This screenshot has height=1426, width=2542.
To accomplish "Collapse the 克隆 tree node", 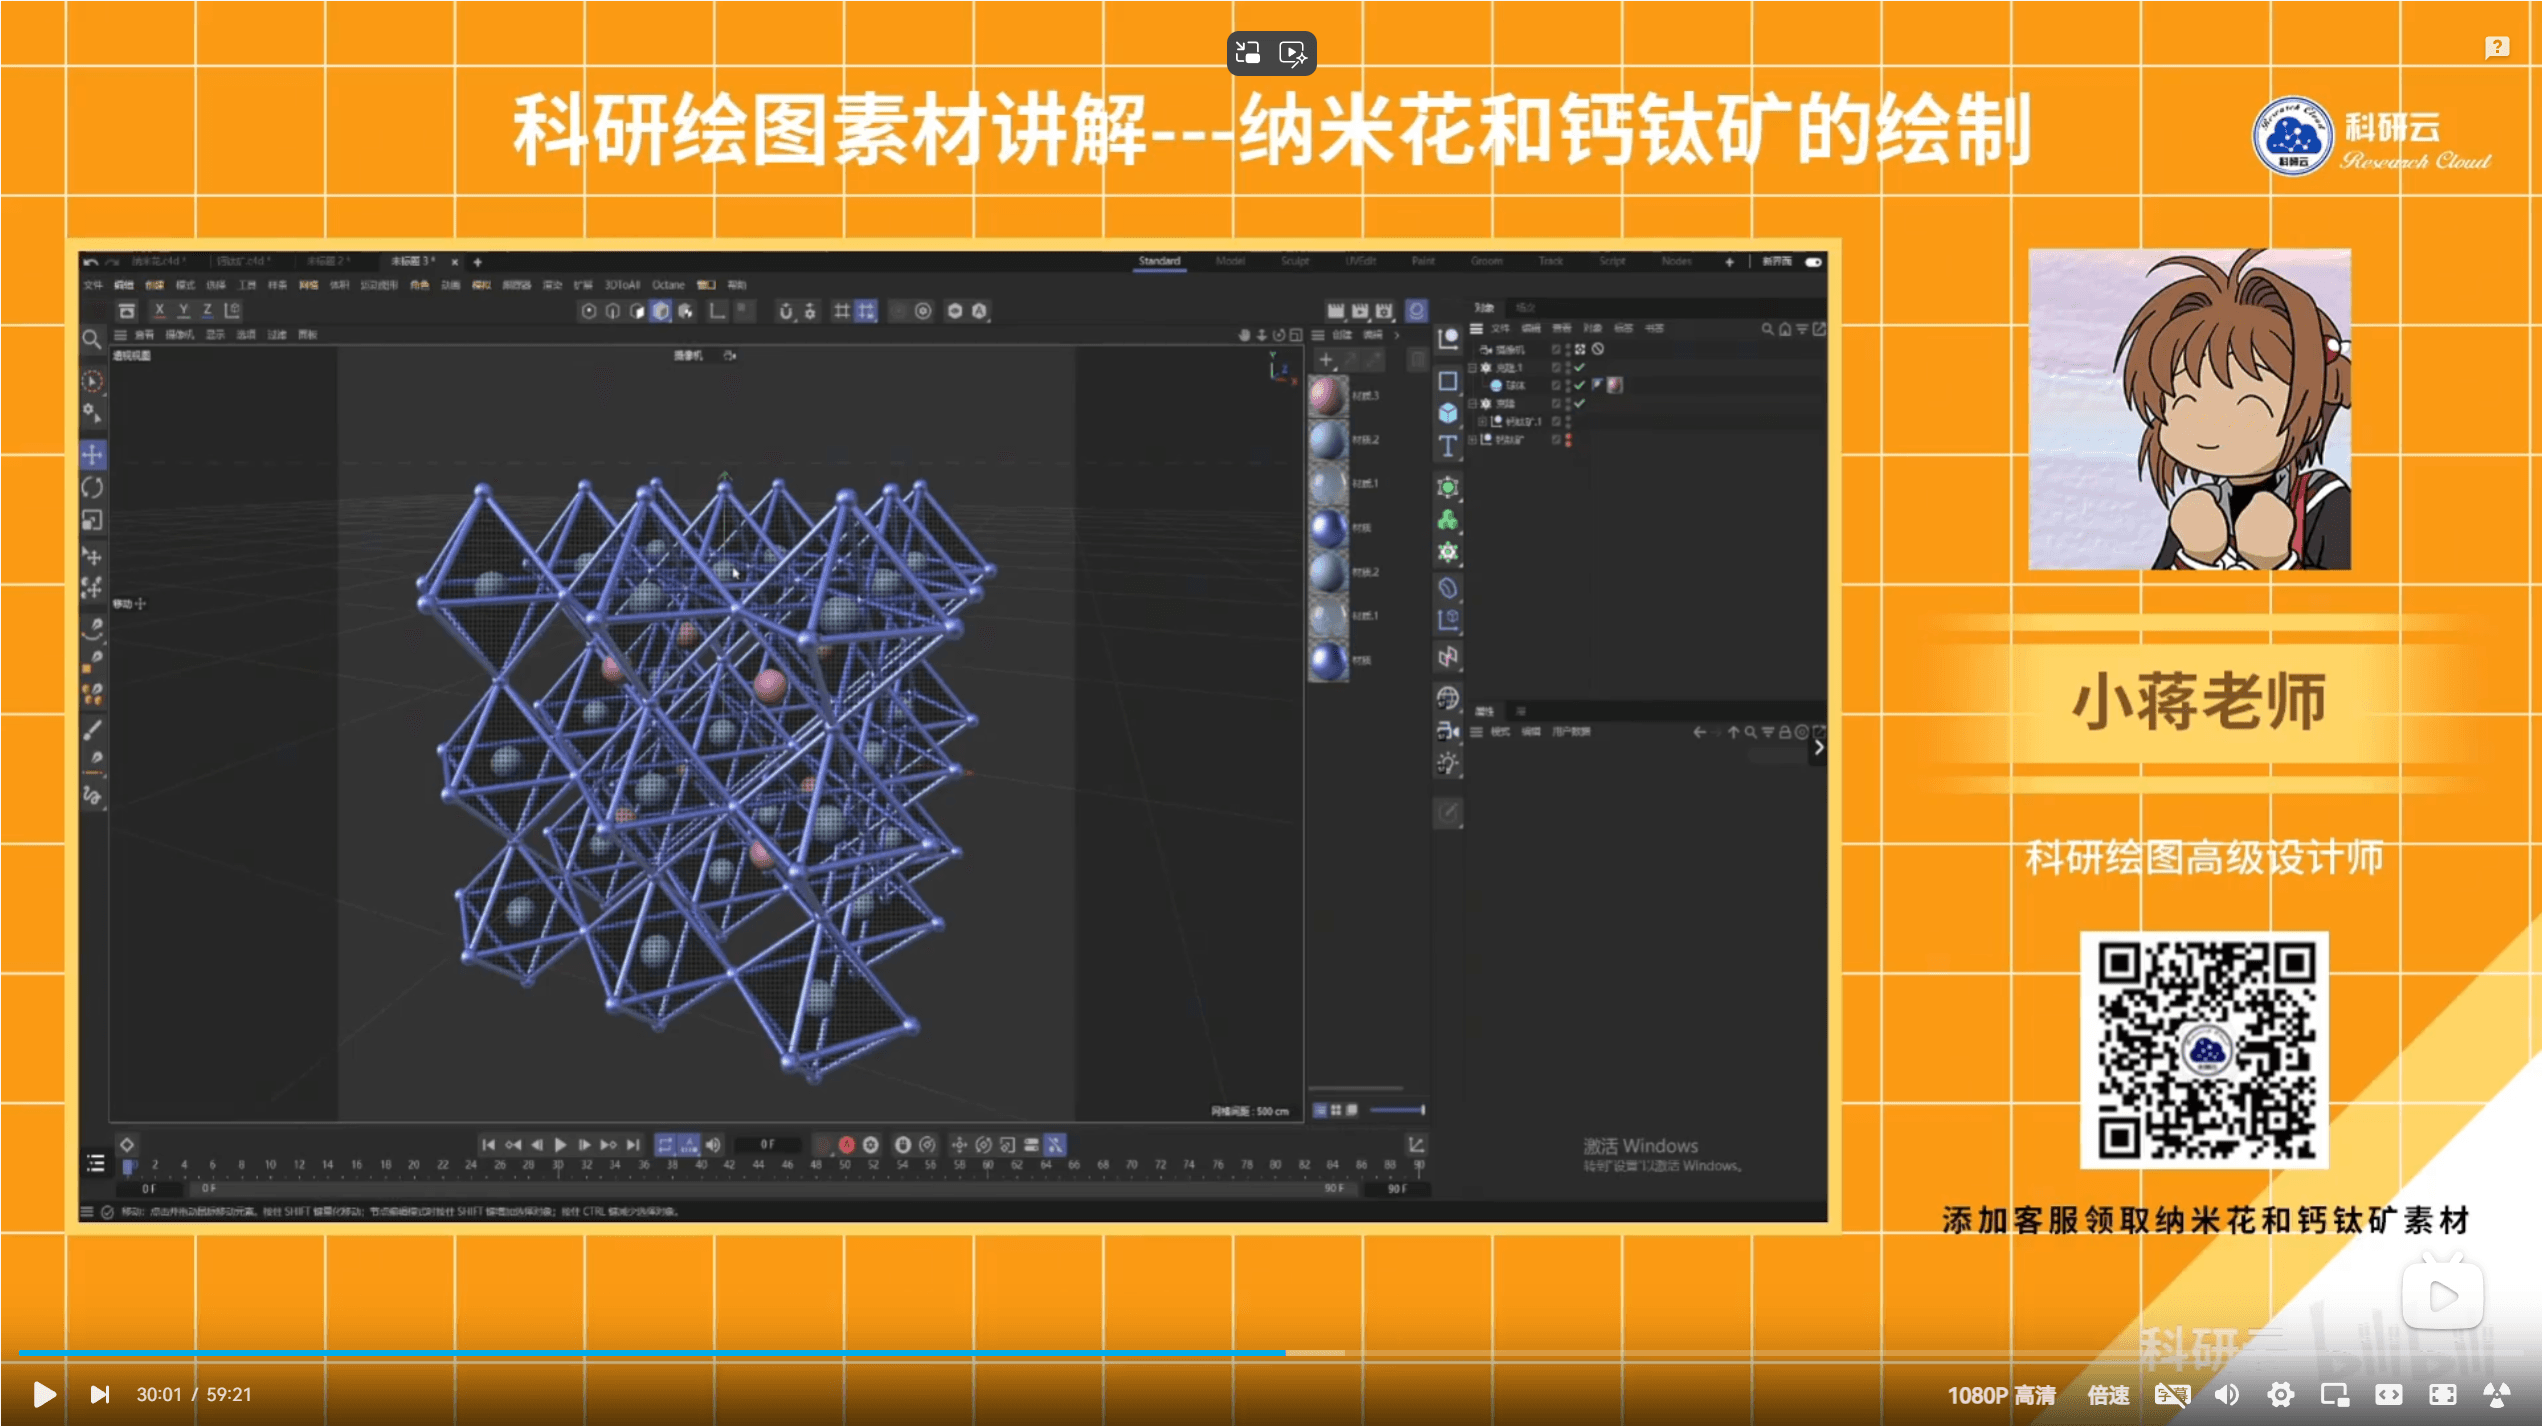I will coord(1472,403).
